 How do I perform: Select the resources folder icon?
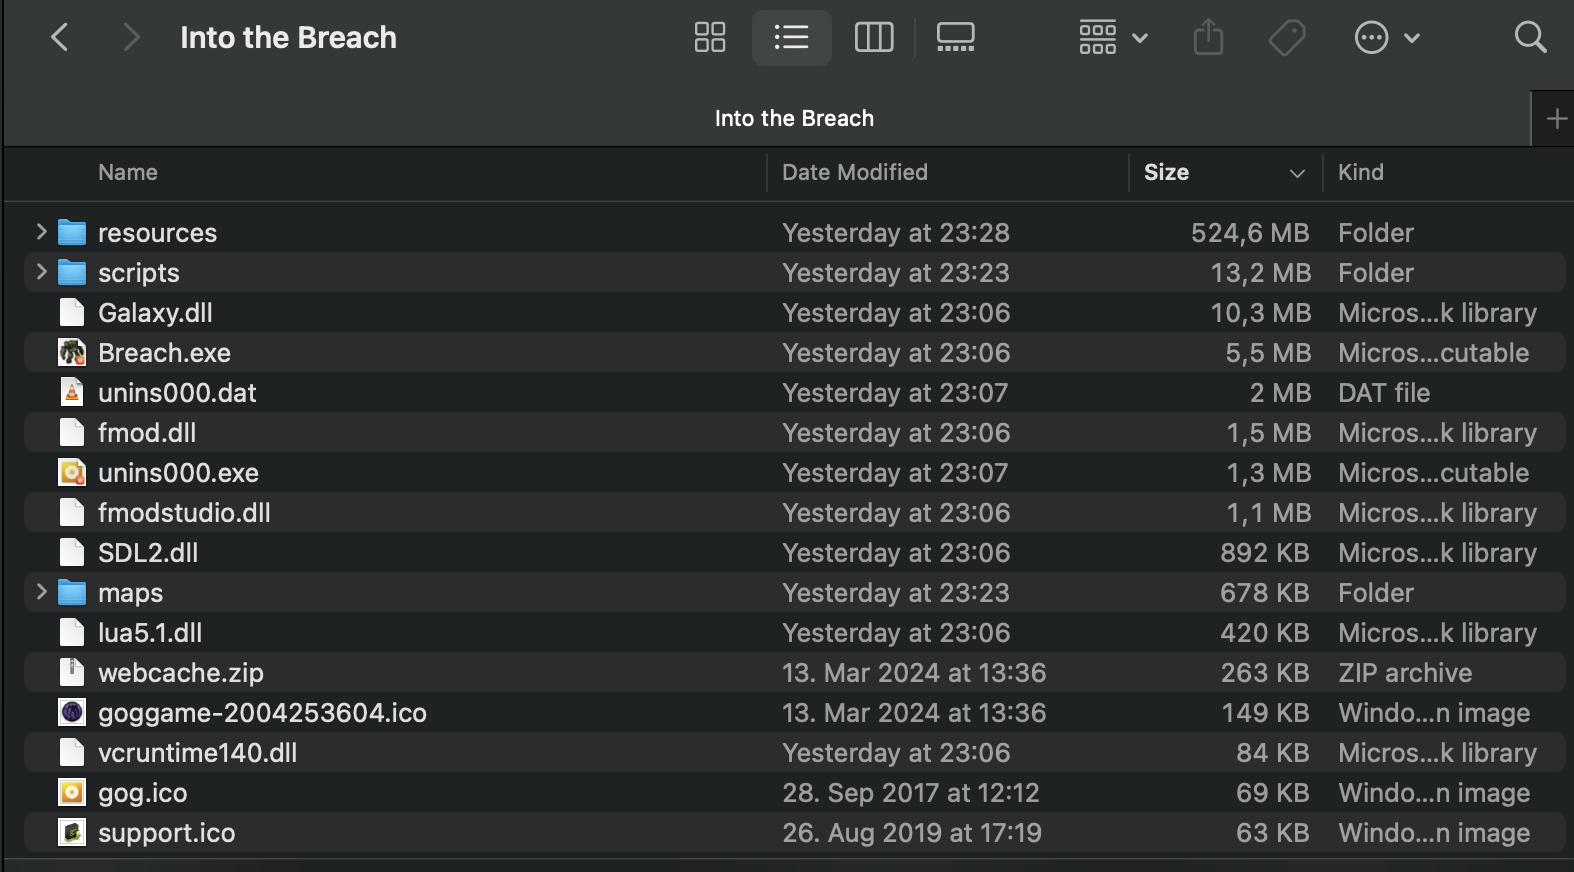pos(72,232)
